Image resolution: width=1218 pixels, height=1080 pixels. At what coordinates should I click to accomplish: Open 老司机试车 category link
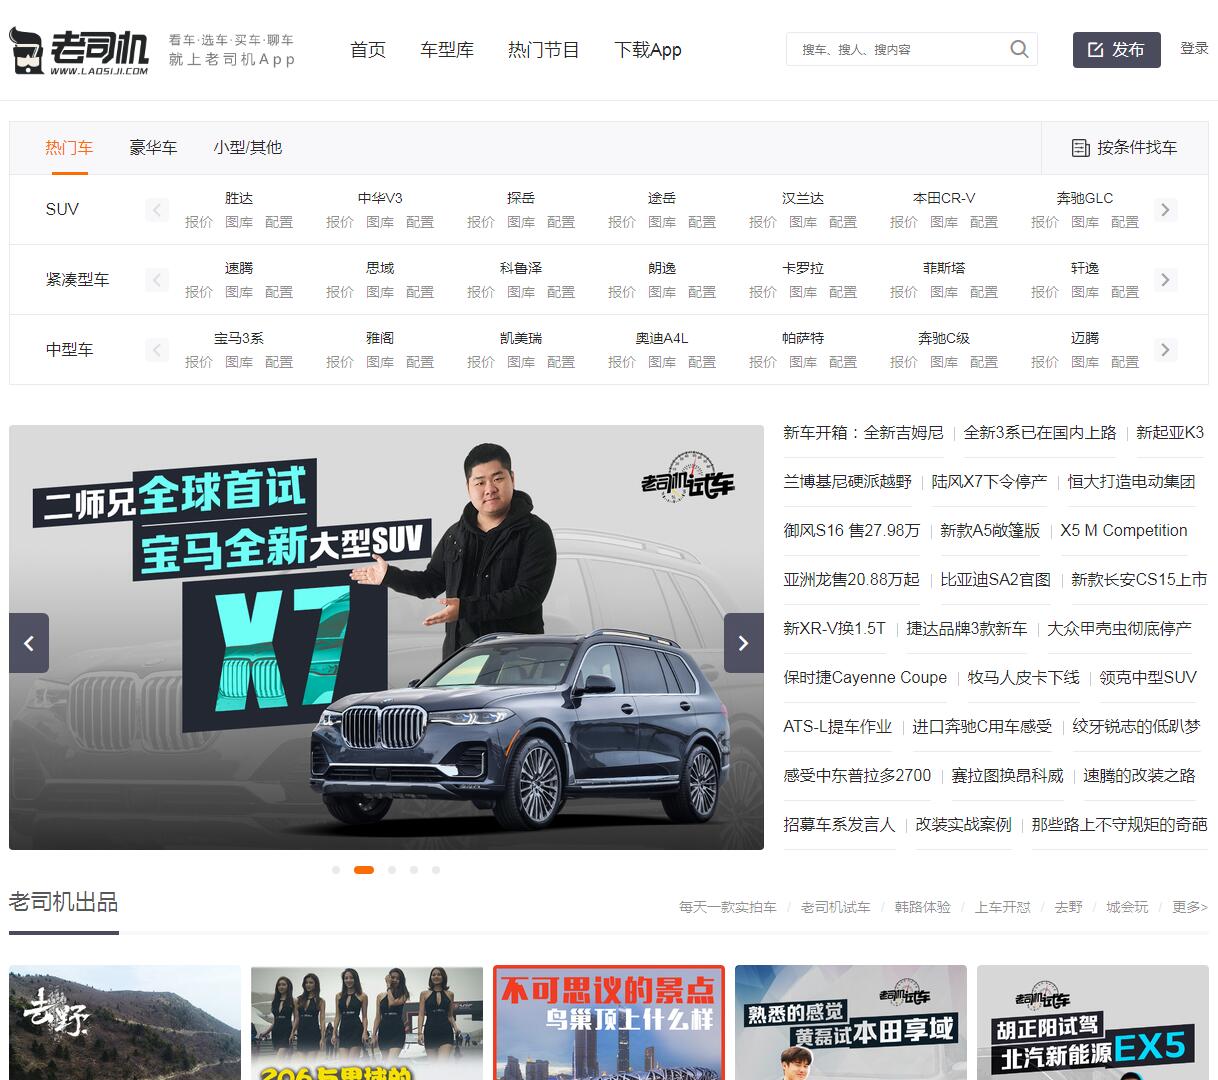coord(835,907)
